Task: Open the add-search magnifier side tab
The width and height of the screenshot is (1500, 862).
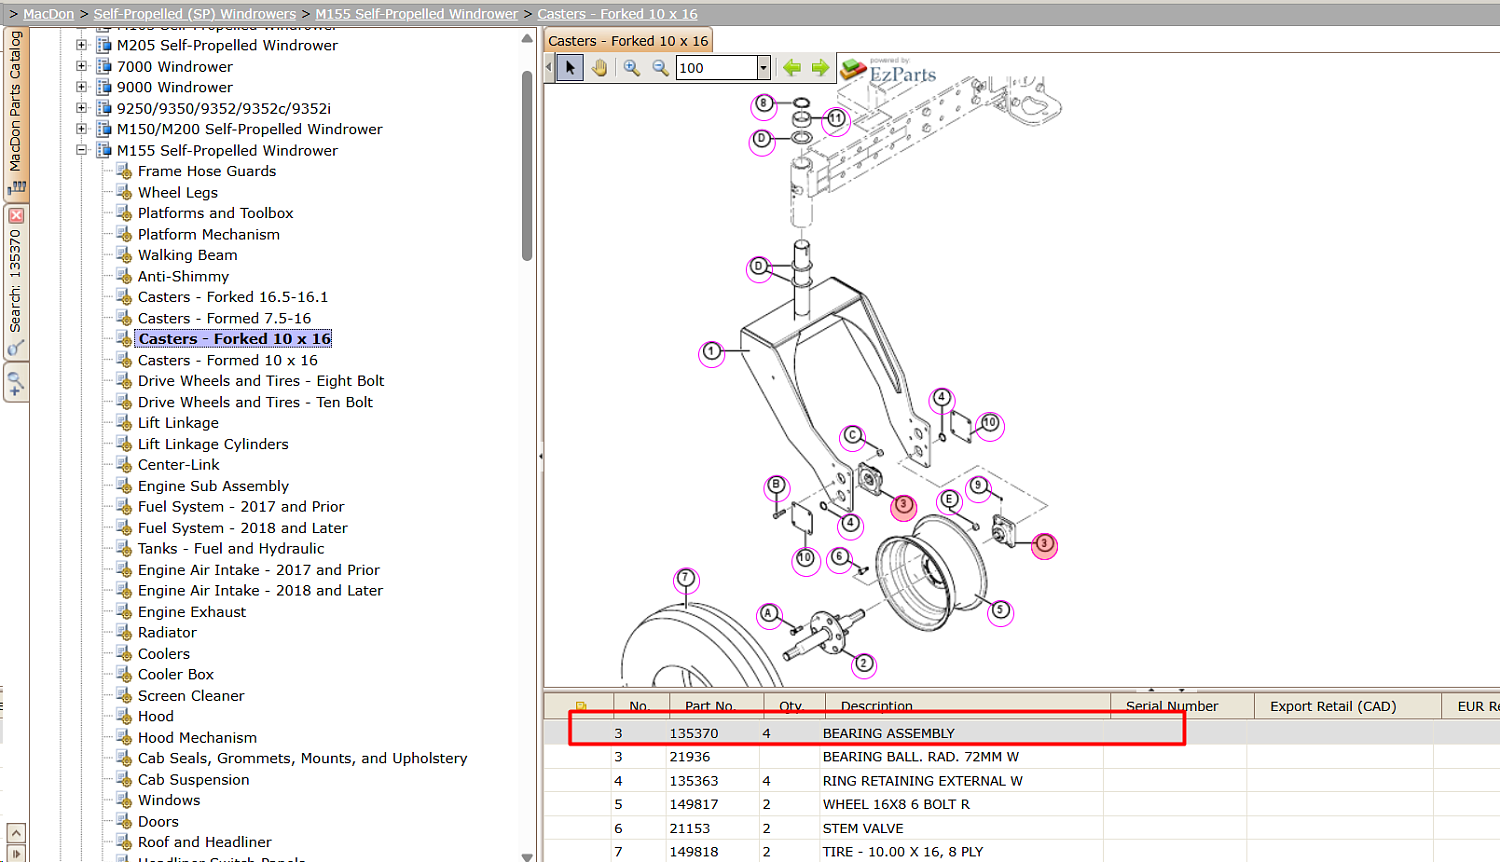Action: [15, 382]
